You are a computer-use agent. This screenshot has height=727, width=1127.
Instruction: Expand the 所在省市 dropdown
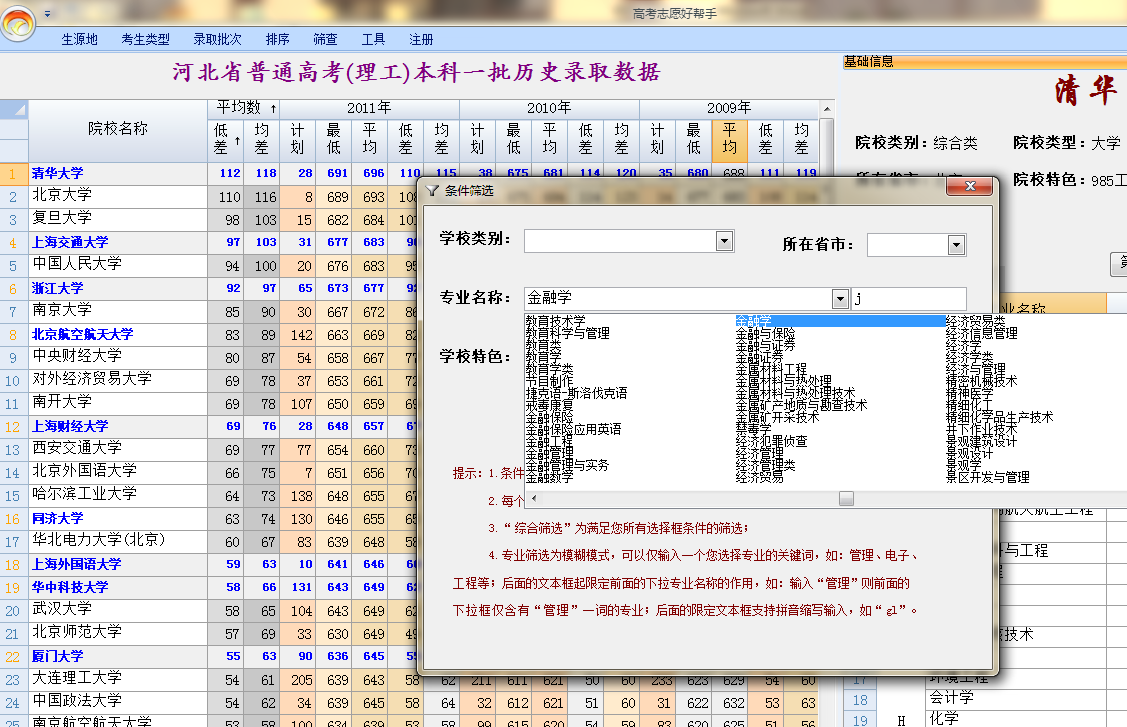click(956, 245)
